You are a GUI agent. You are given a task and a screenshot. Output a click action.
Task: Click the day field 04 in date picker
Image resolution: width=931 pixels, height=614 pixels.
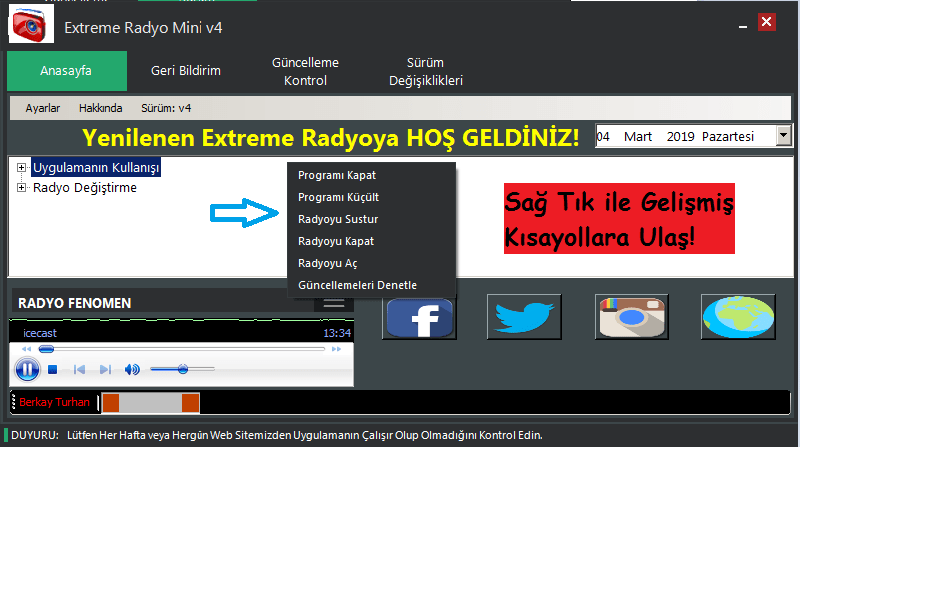pyautogui.click(x=603, y=137)
